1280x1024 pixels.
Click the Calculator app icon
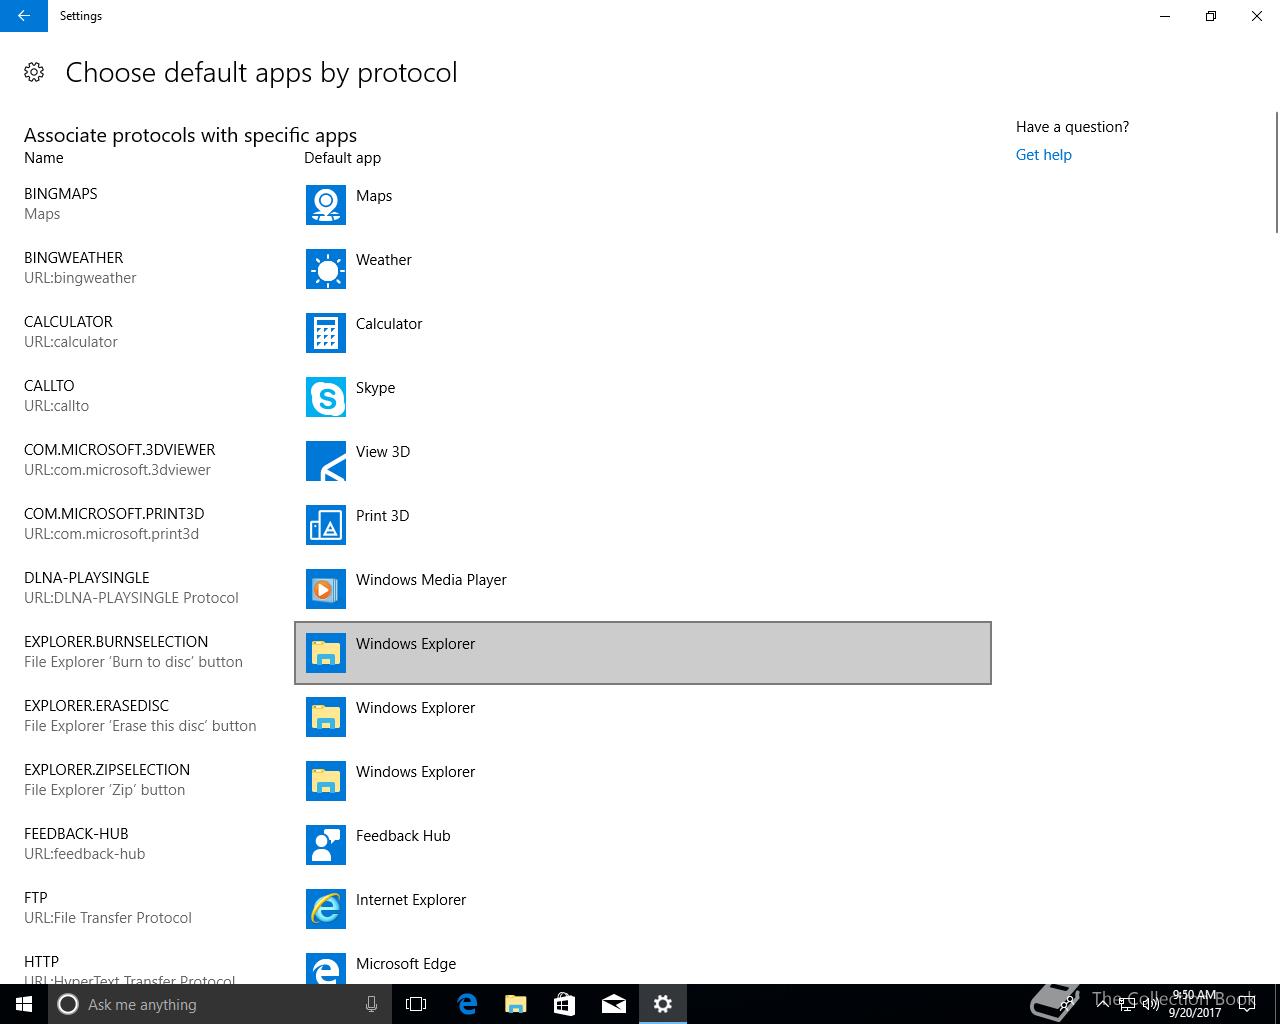(326, 333)
